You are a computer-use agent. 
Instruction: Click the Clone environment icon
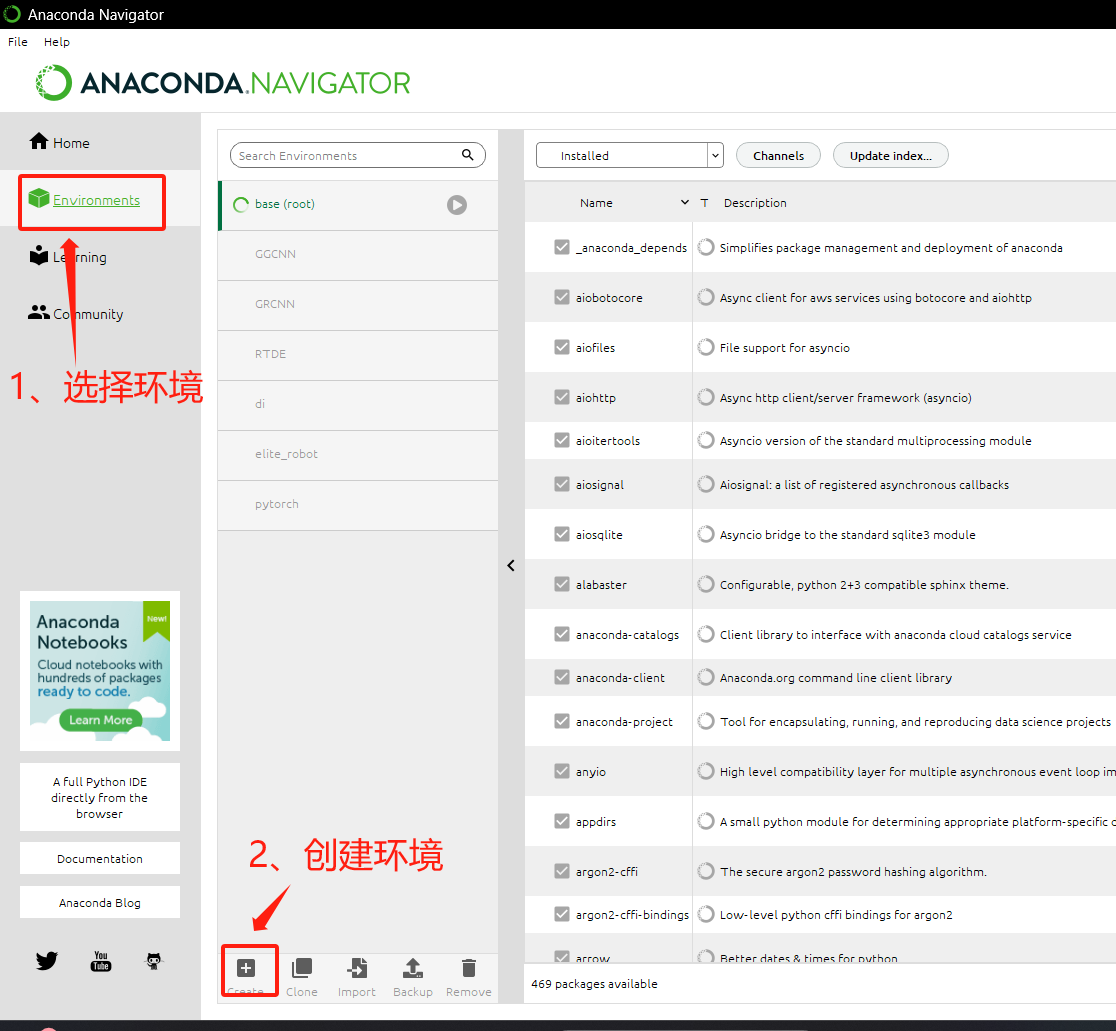[302, 968]
